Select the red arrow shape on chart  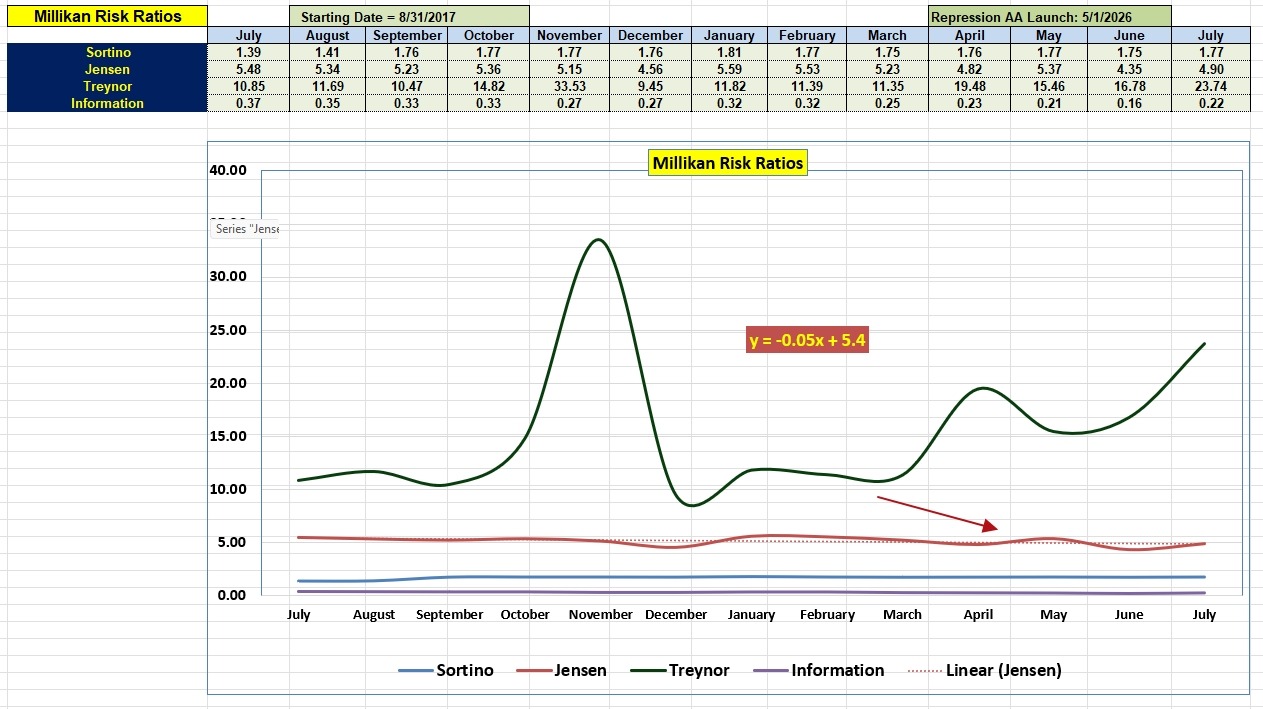click(x=937, y=513)
